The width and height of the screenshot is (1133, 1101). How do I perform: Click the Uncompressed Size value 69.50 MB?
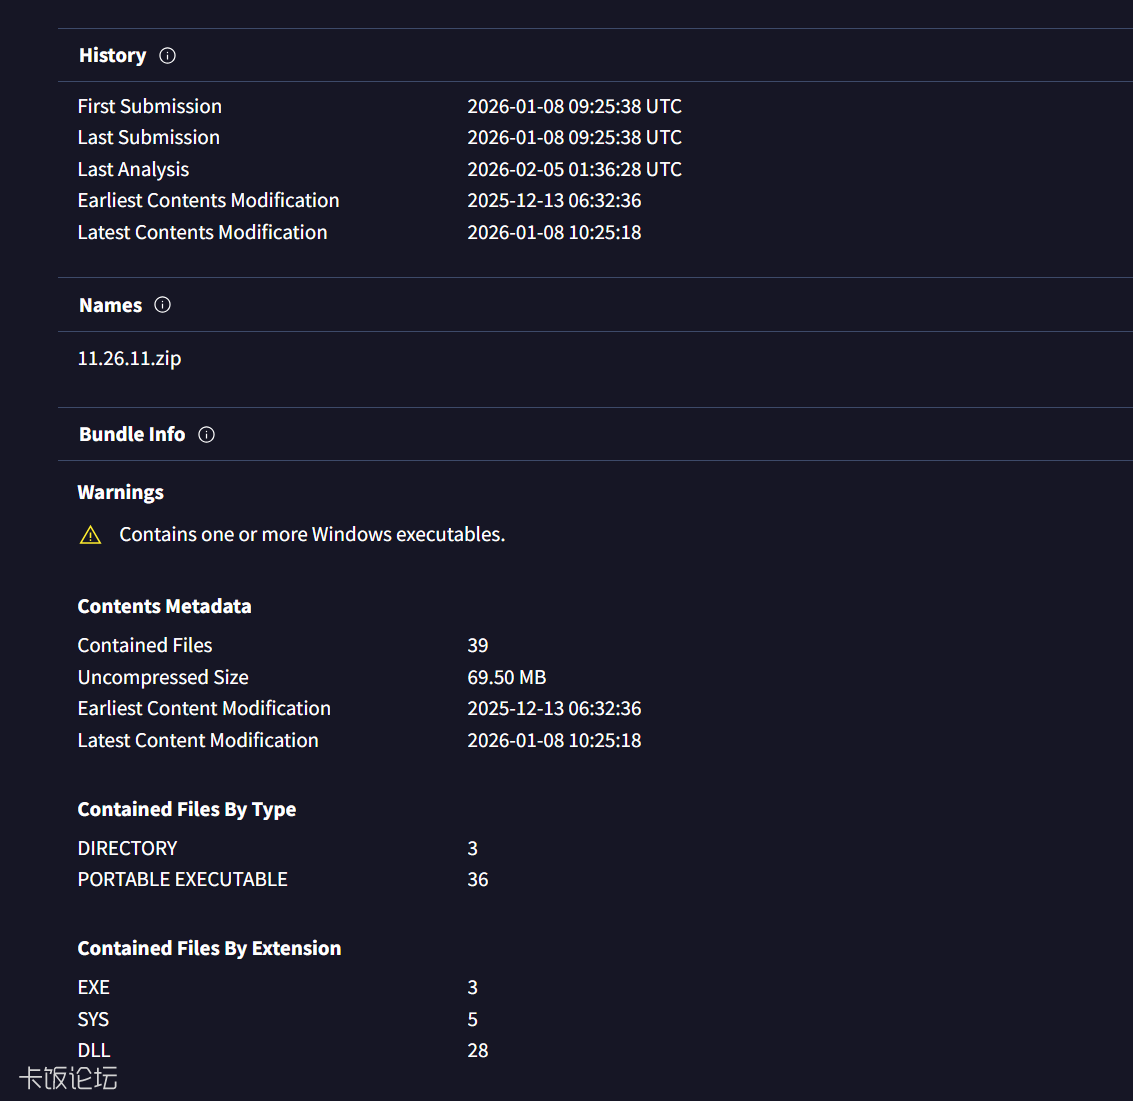click(x=507, y=677)
